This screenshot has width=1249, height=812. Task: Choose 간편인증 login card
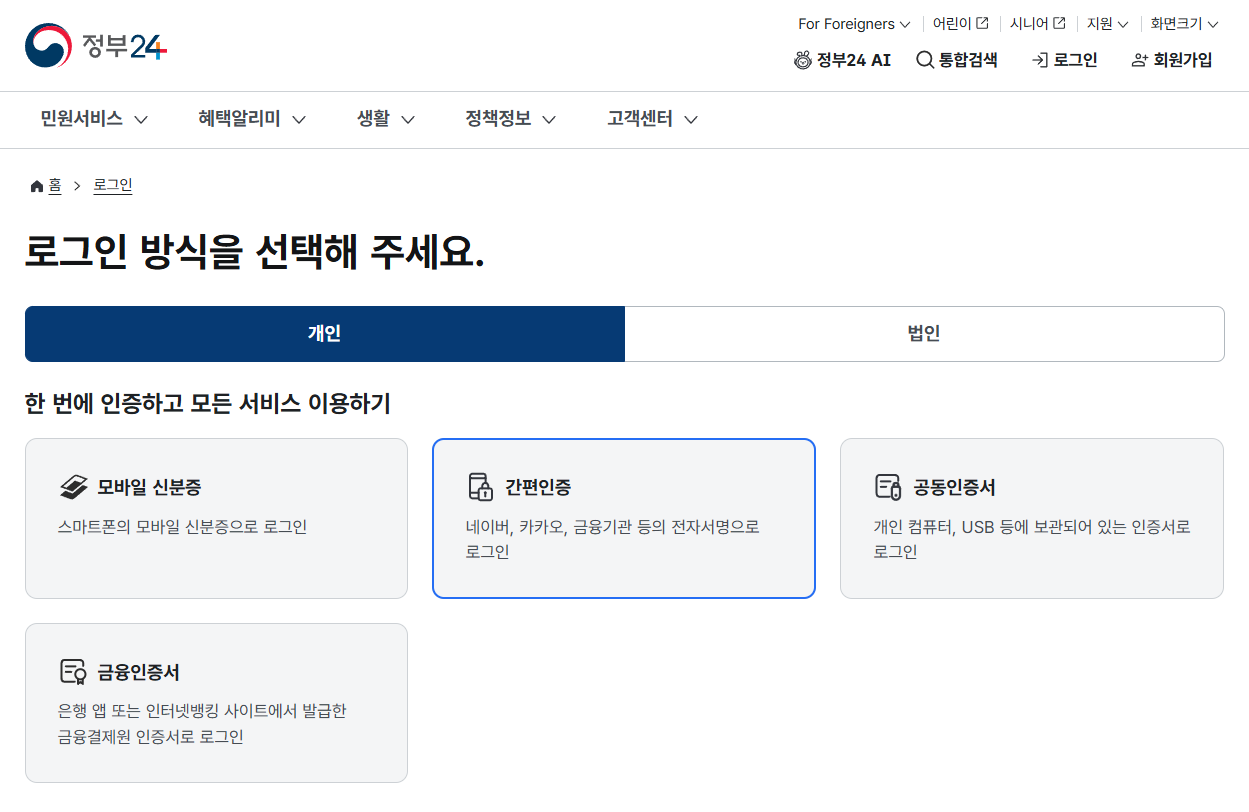624,518
